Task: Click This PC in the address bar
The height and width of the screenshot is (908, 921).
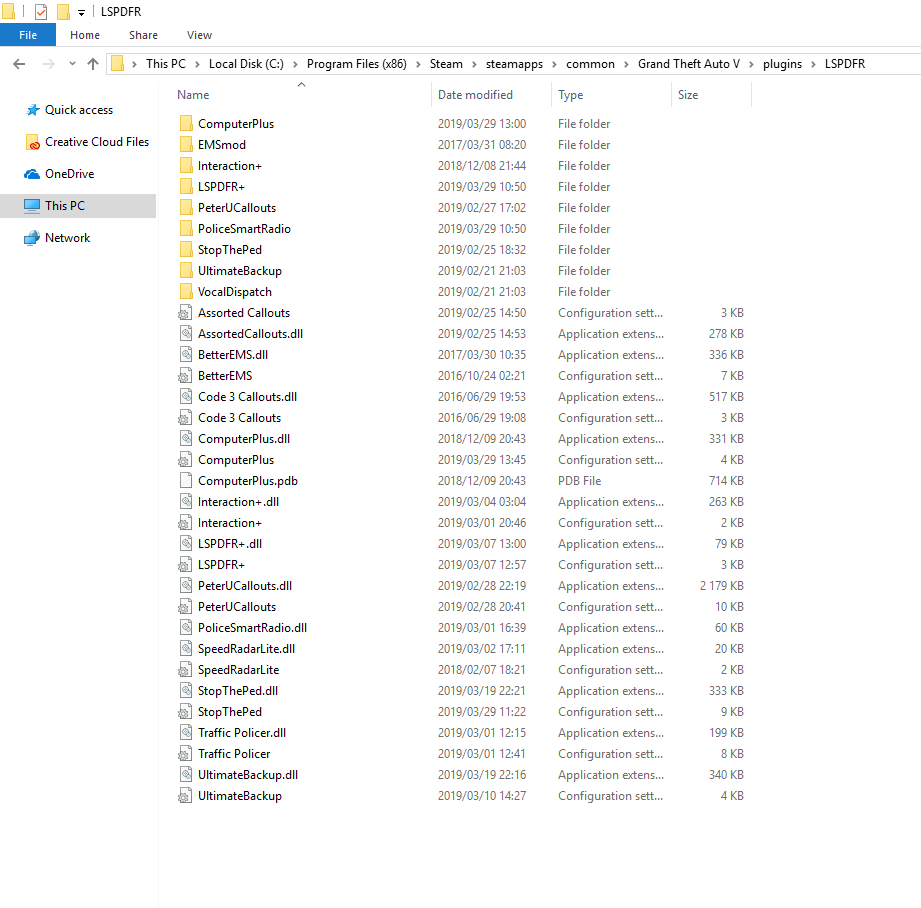Action: 166,64
